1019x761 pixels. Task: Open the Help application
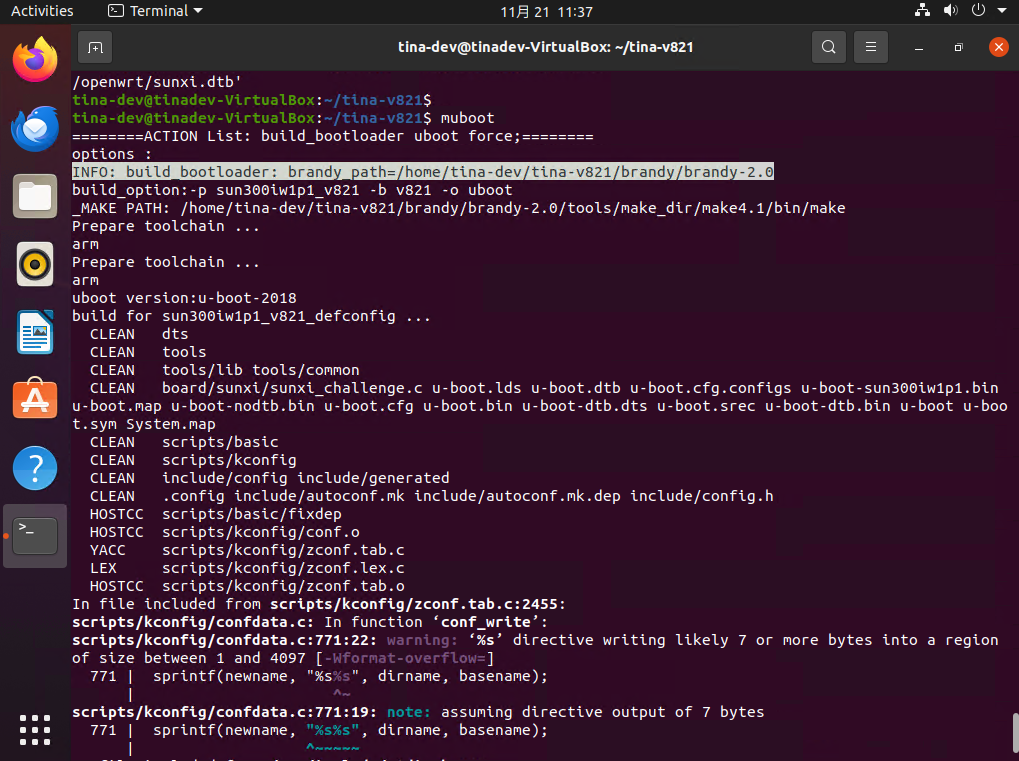pos(34,467)
